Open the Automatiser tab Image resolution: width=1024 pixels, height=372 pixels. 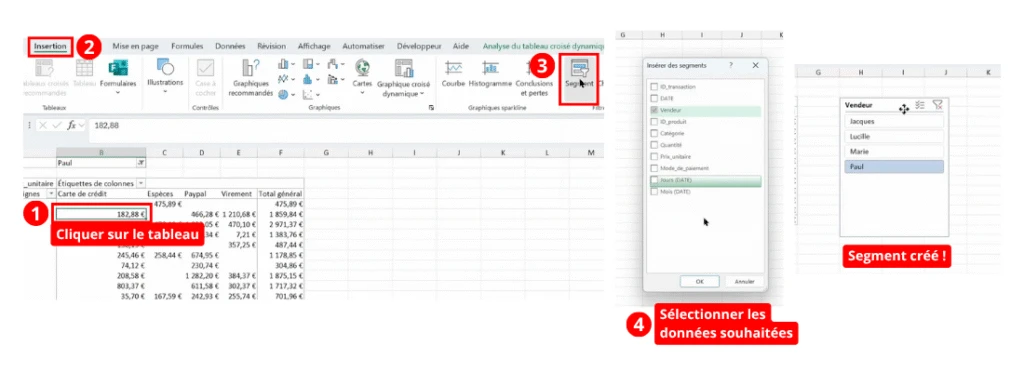point(364,46)
